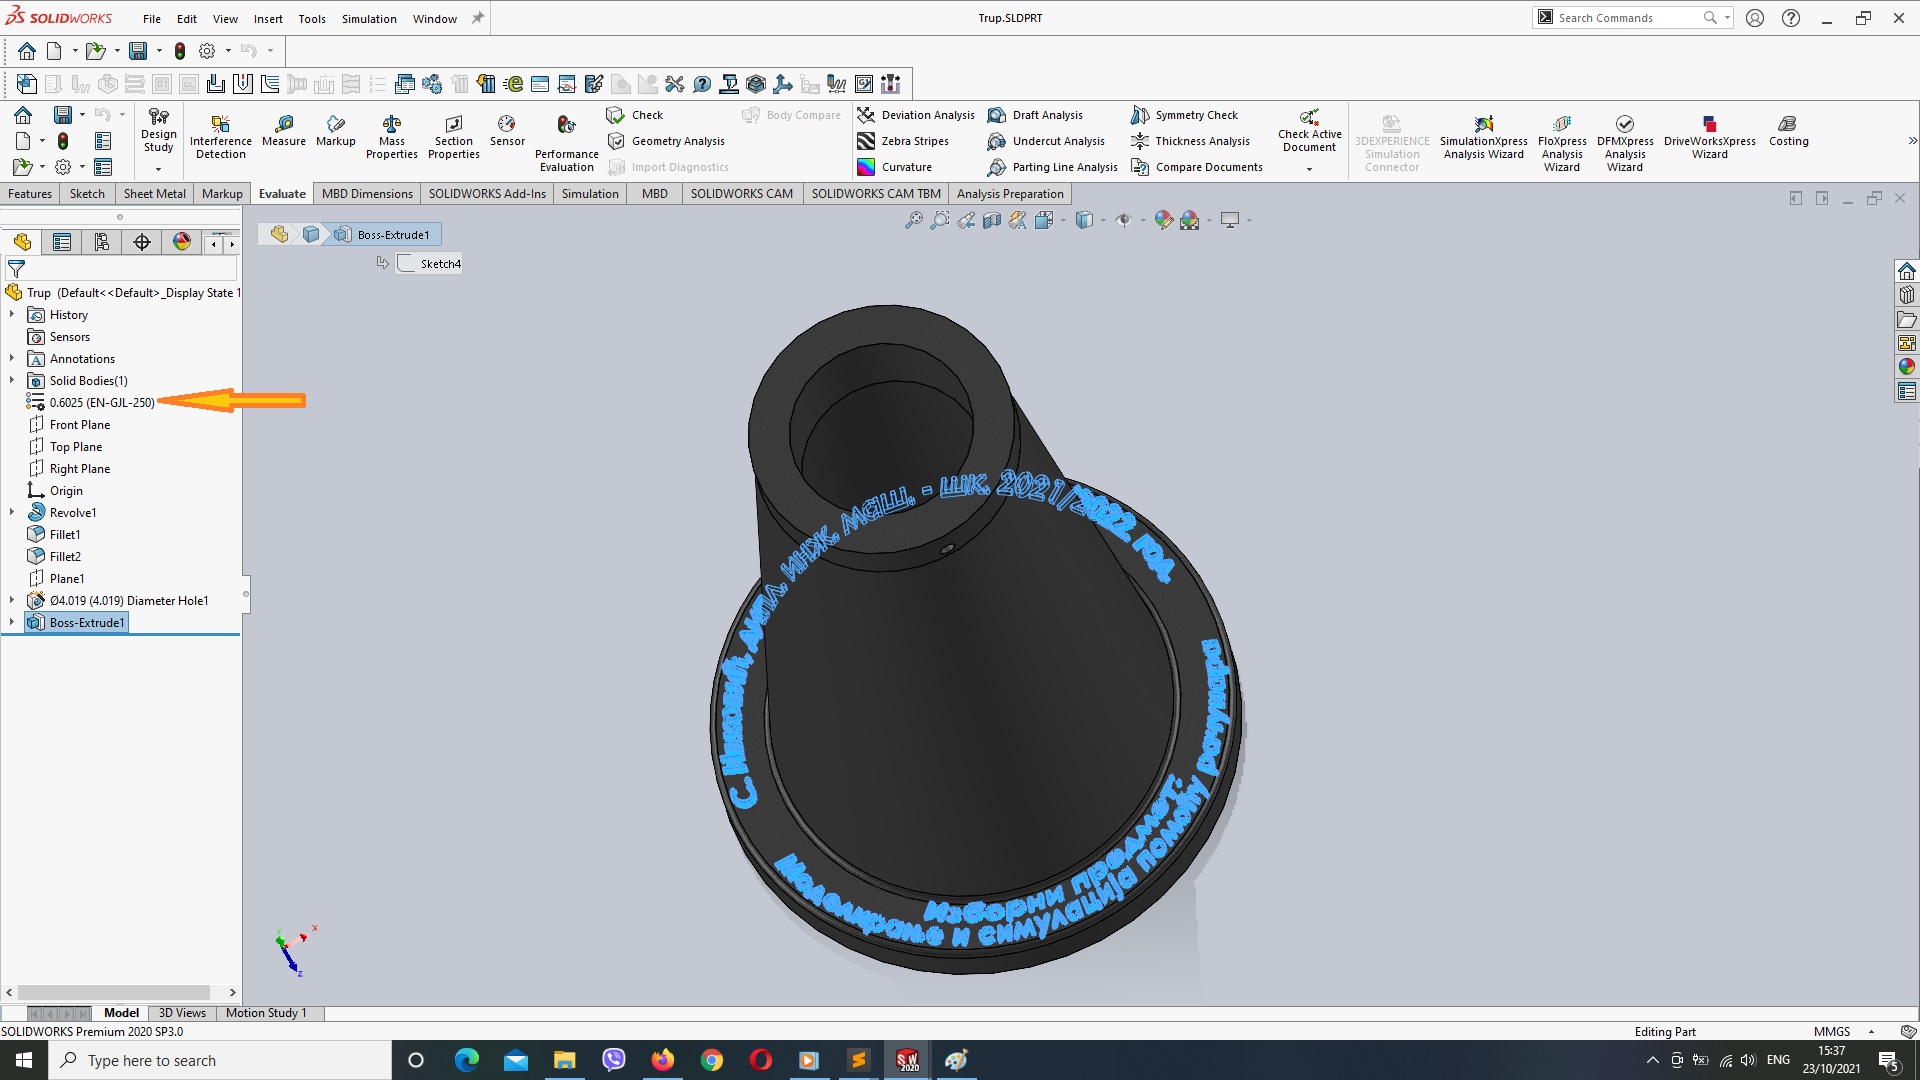1920x1080 pixels.
Task: Open Appearances task pane tab
Action: click(x=1906, y=367)
